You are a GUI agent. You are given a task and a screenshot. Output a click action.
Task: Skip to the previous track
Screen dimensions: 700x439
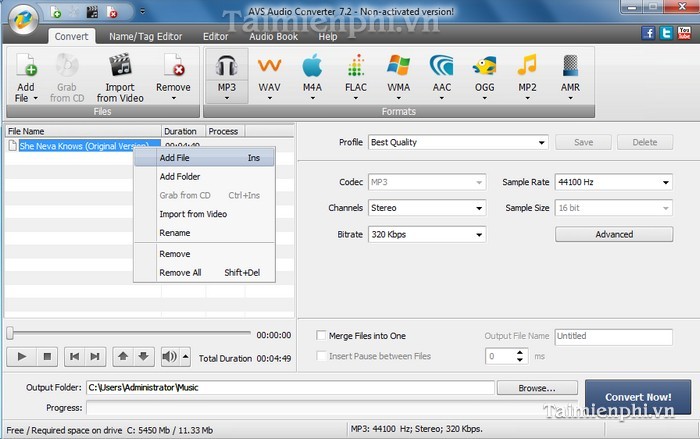75,356
